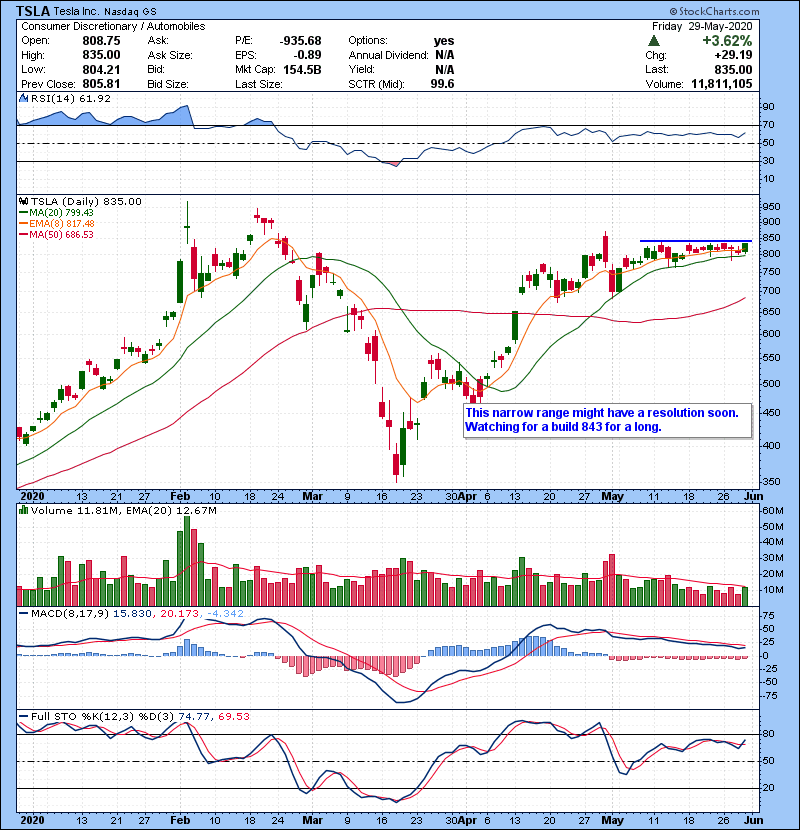
Task: Click the TSLA (Daily) 835.00 chart title
Action: click(x=86, y=201)
